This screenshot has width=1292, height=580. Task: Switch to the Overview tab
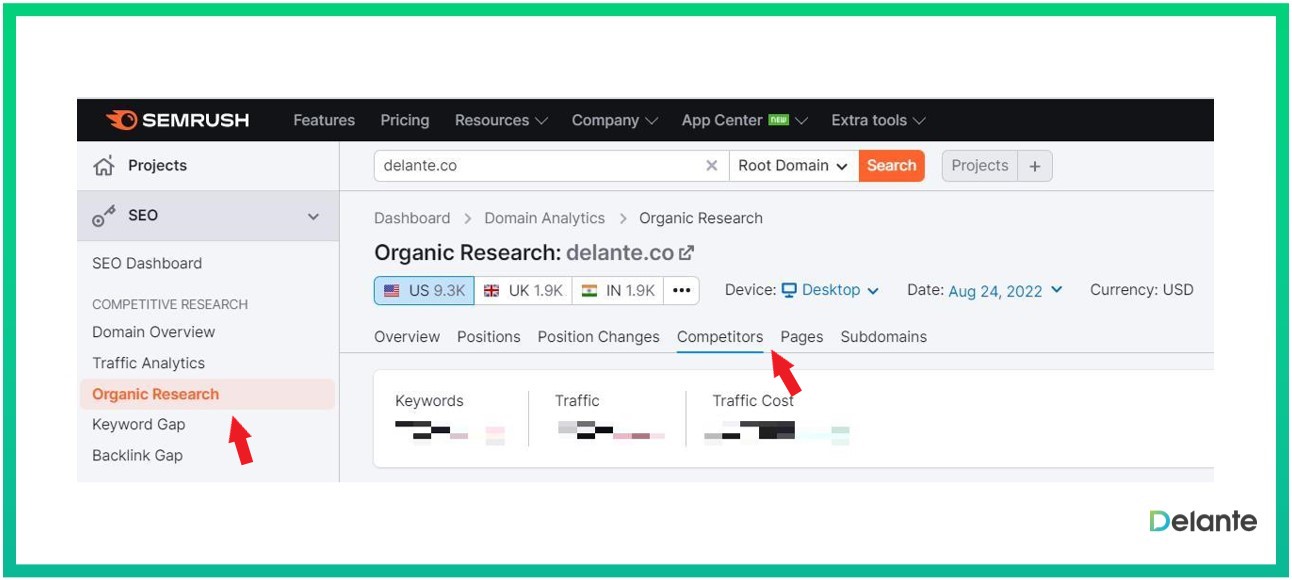[407, 337]
